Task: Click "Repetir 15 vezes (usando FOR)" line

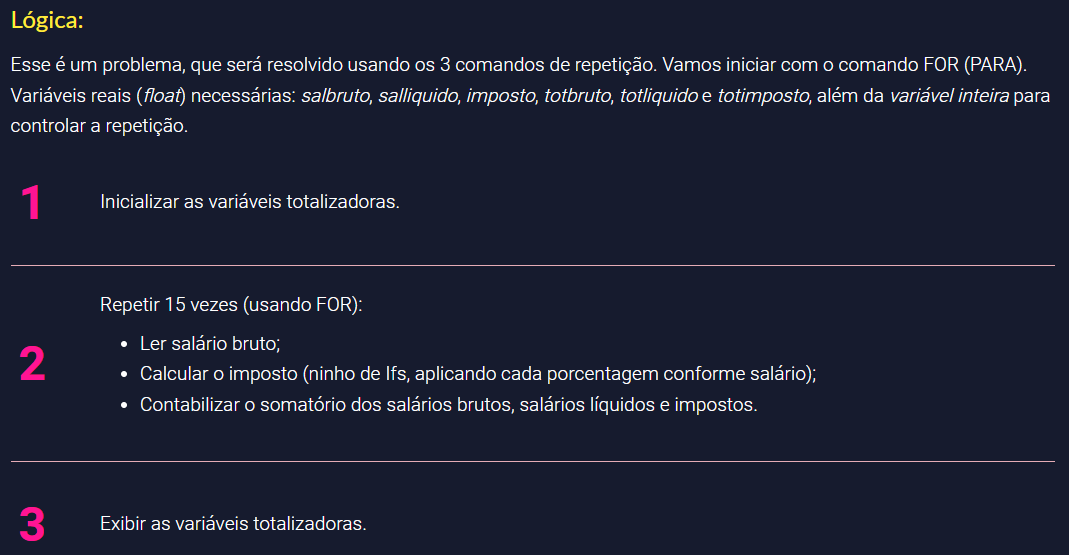Action: (231, 304)
